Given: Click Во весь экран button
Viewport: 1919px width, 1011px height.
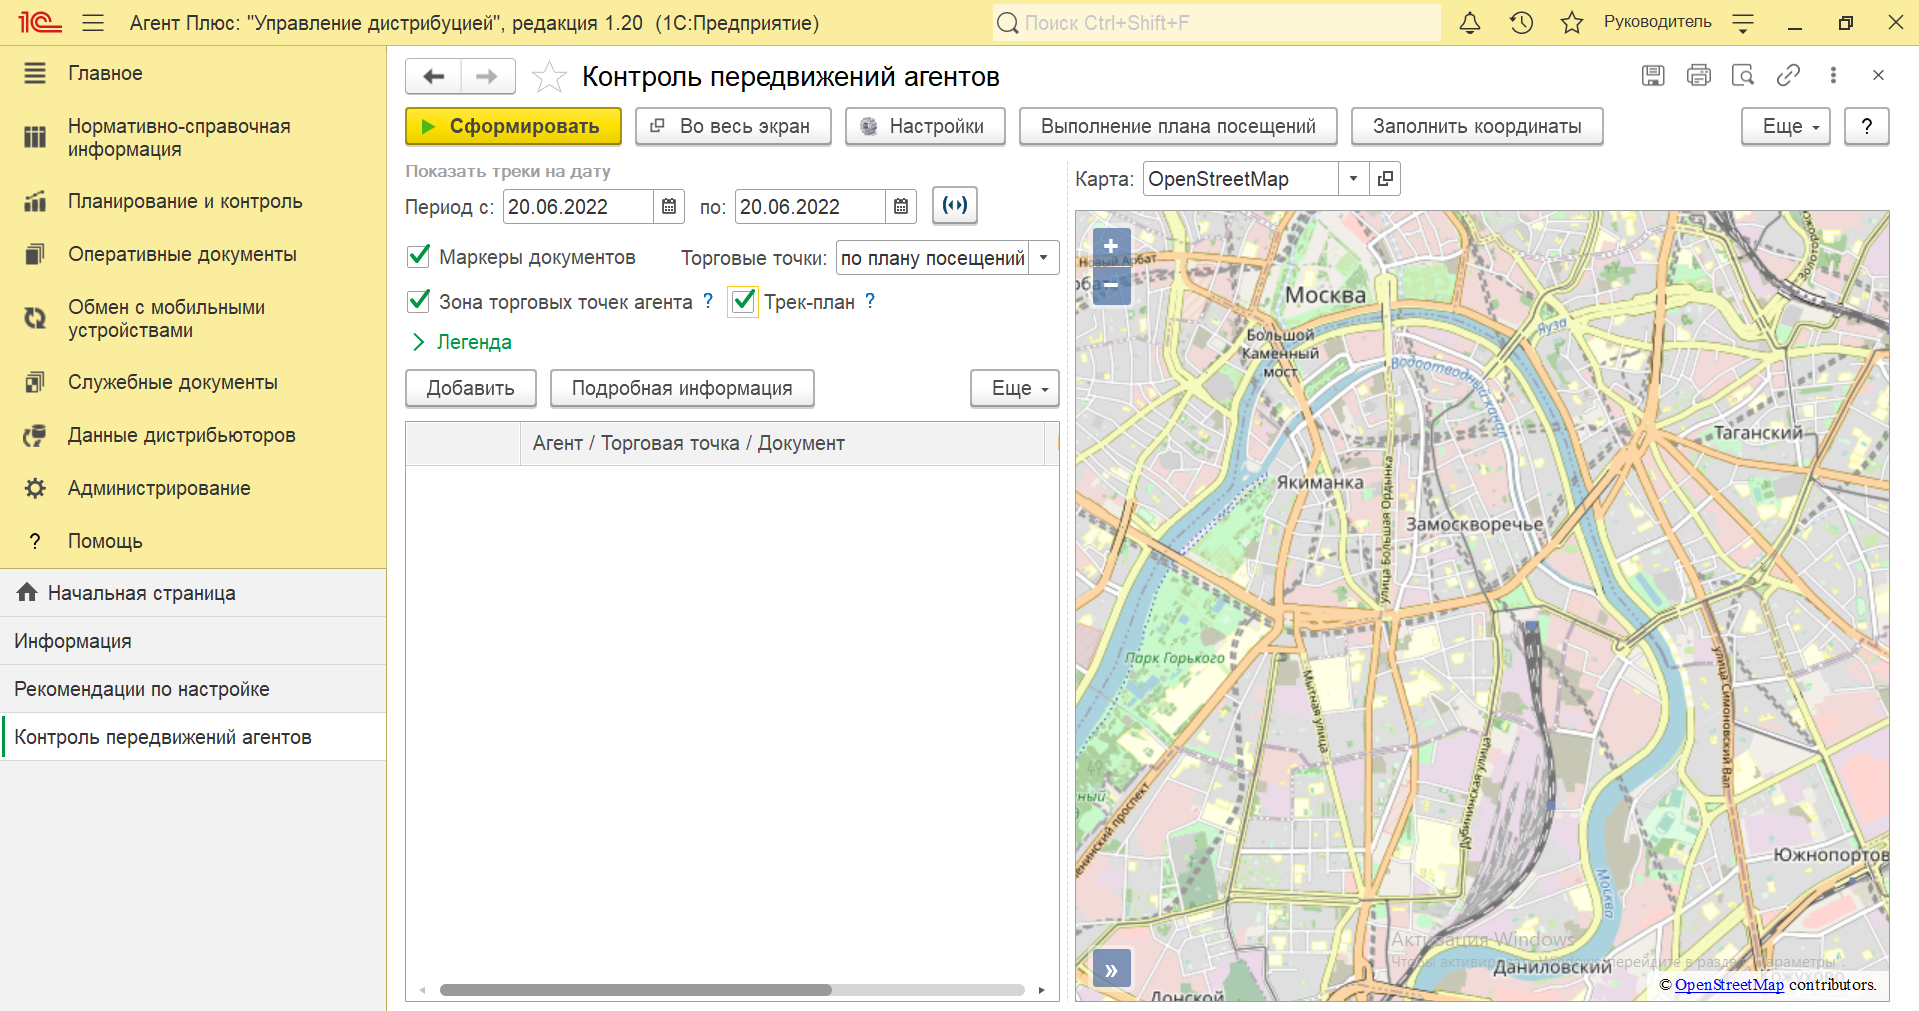Looking at the screenshot, I should (733, 126).
